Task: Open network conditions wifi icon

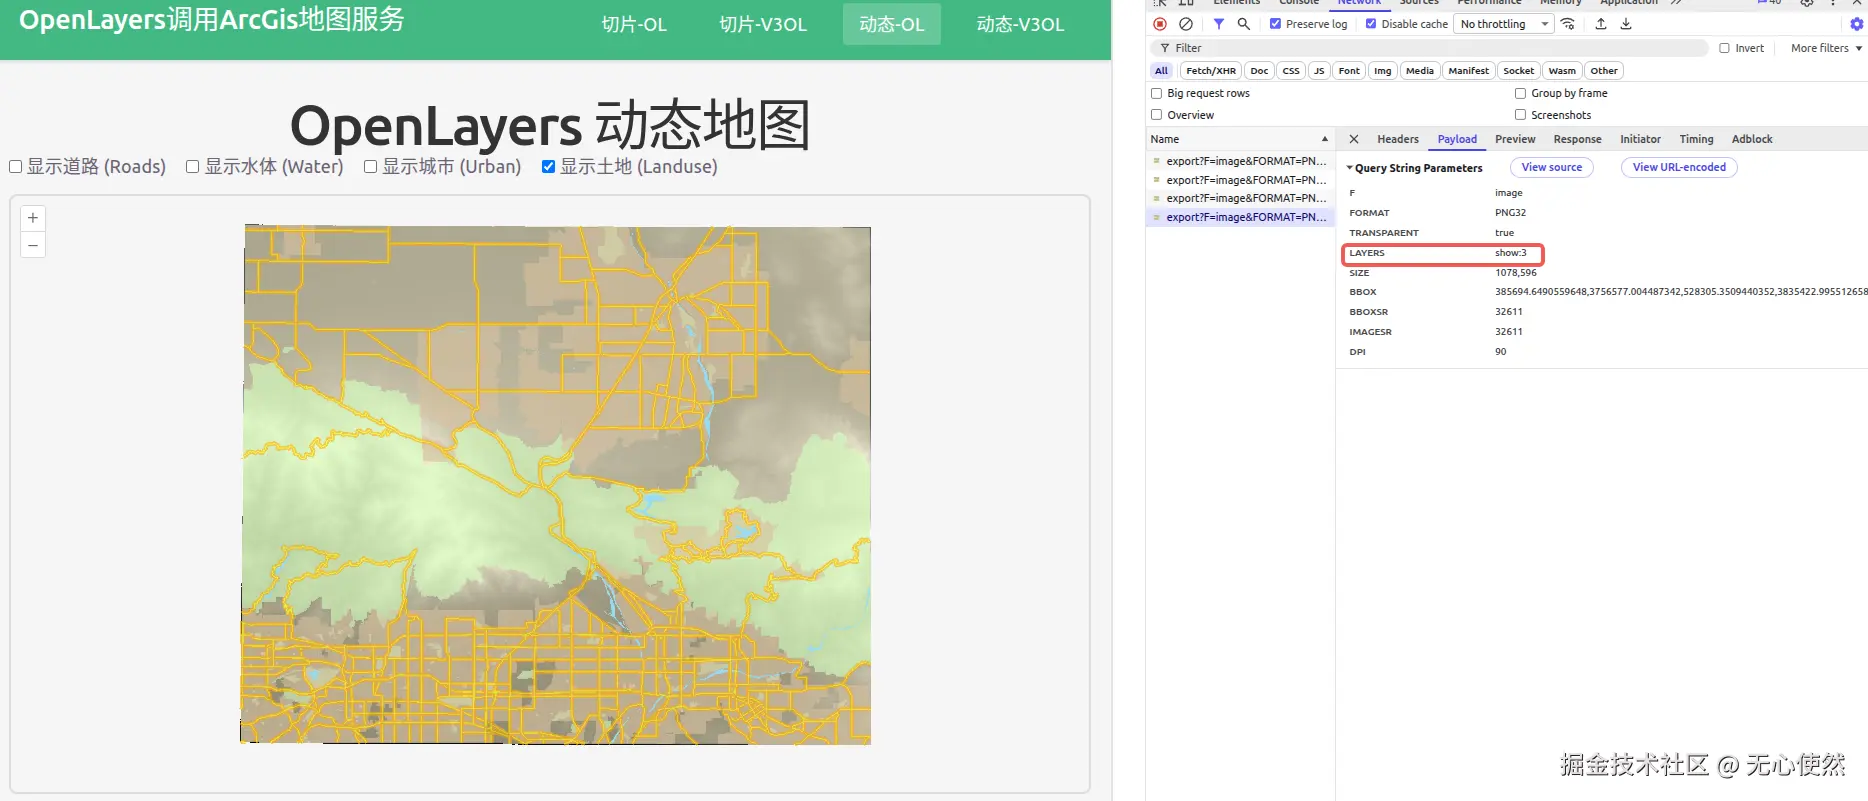Action: coord(1568,24)
